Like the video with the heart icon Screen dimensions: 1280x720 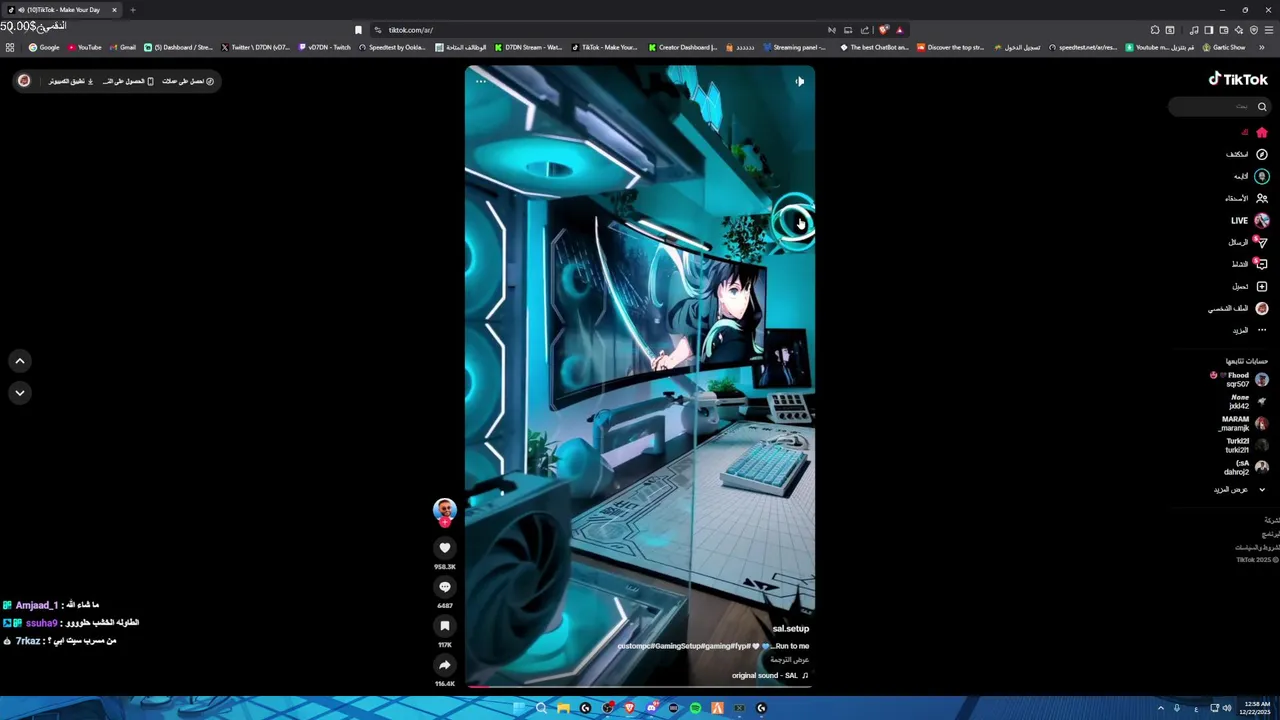[445, 547]
